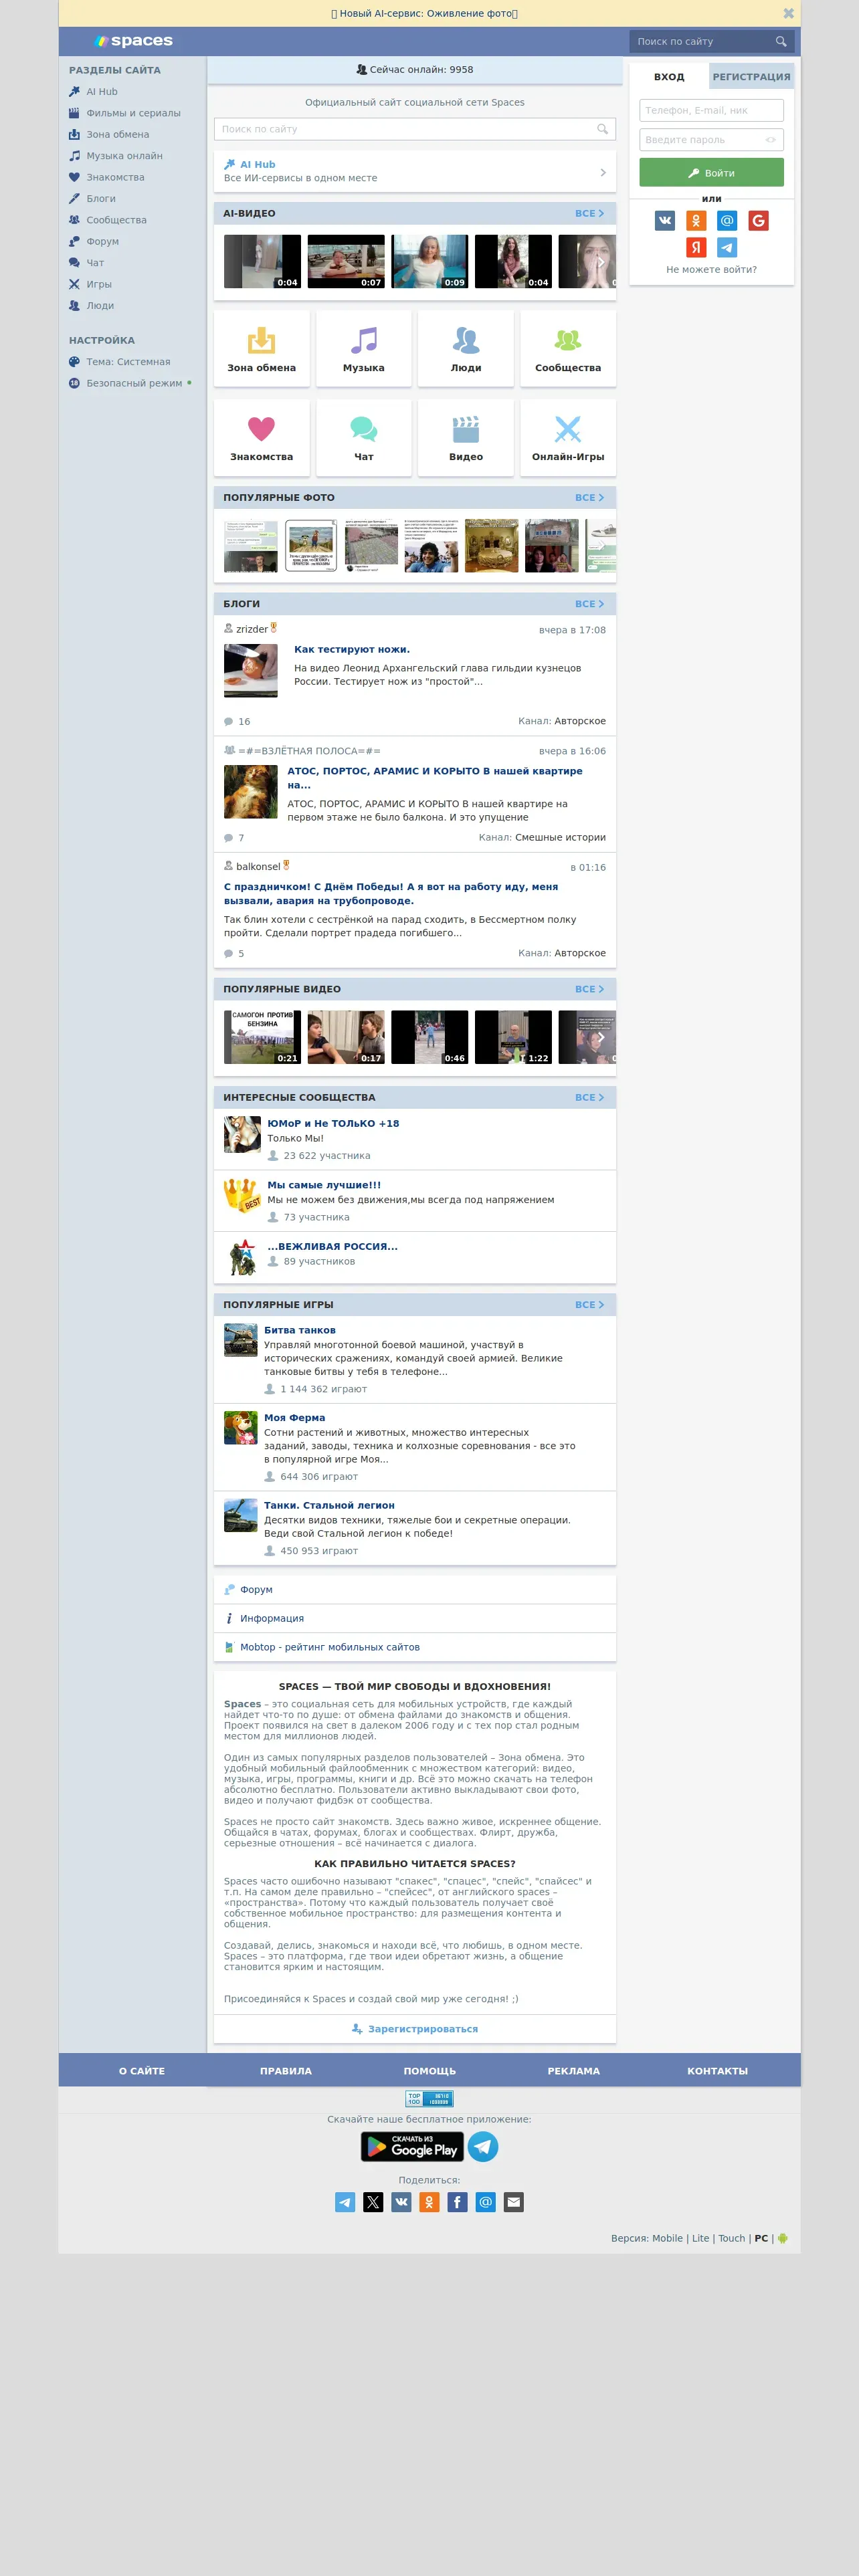The width and height of the screenshot is (859, 2576).
Task: Open the Зарегистрироваться link
Action: point(415,2028)
